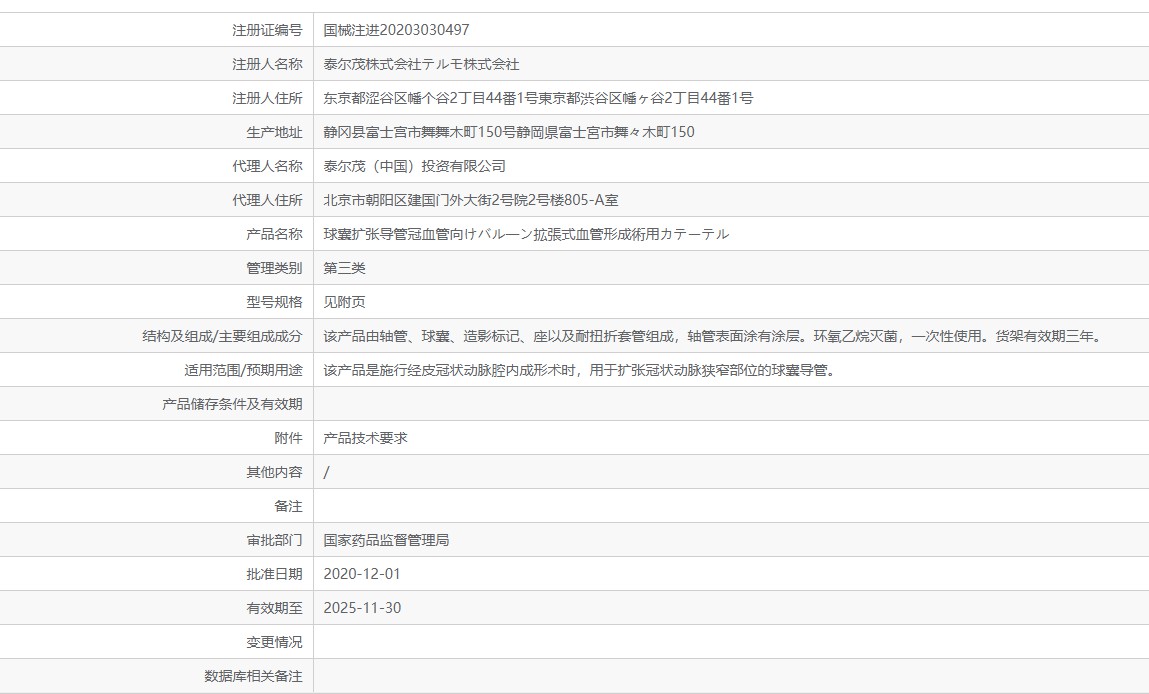
Task: Click the 数据库相关备注 label
Action: (254, 676)
